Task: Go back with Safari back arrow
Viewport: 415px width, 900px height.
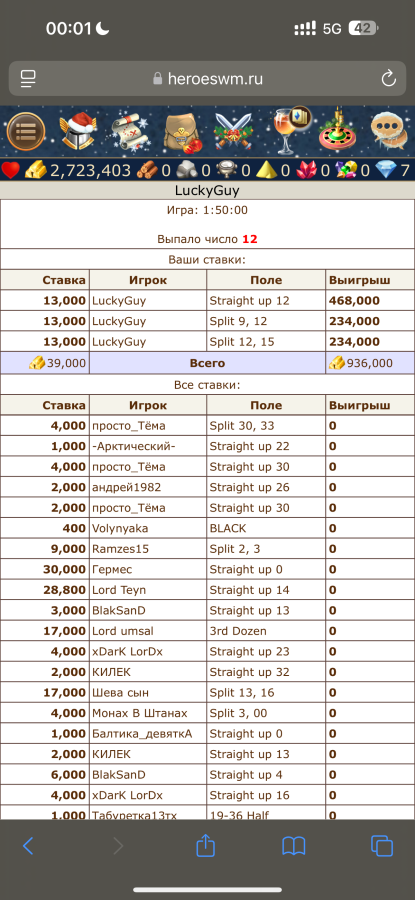Action: [28, 845]
